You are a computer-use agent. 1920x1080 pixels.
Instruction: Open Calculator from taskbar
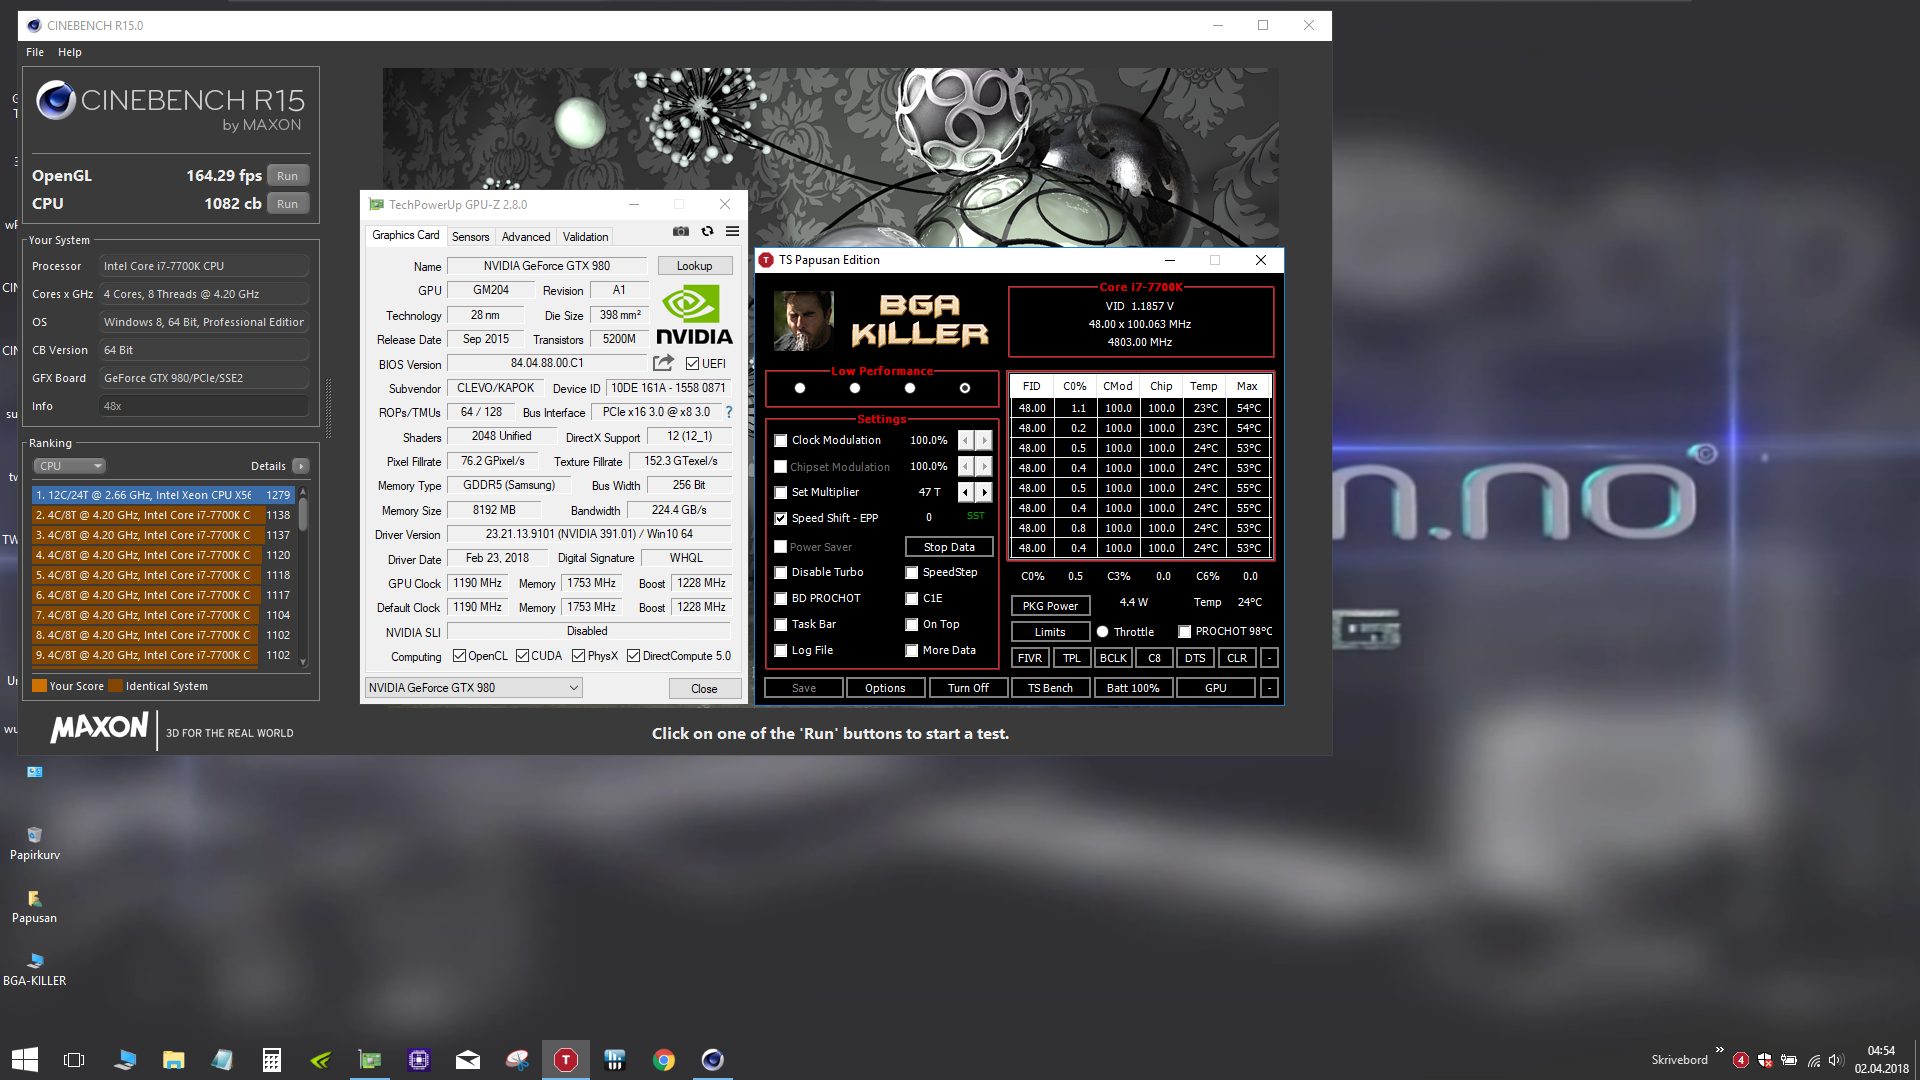(272, 1059)
